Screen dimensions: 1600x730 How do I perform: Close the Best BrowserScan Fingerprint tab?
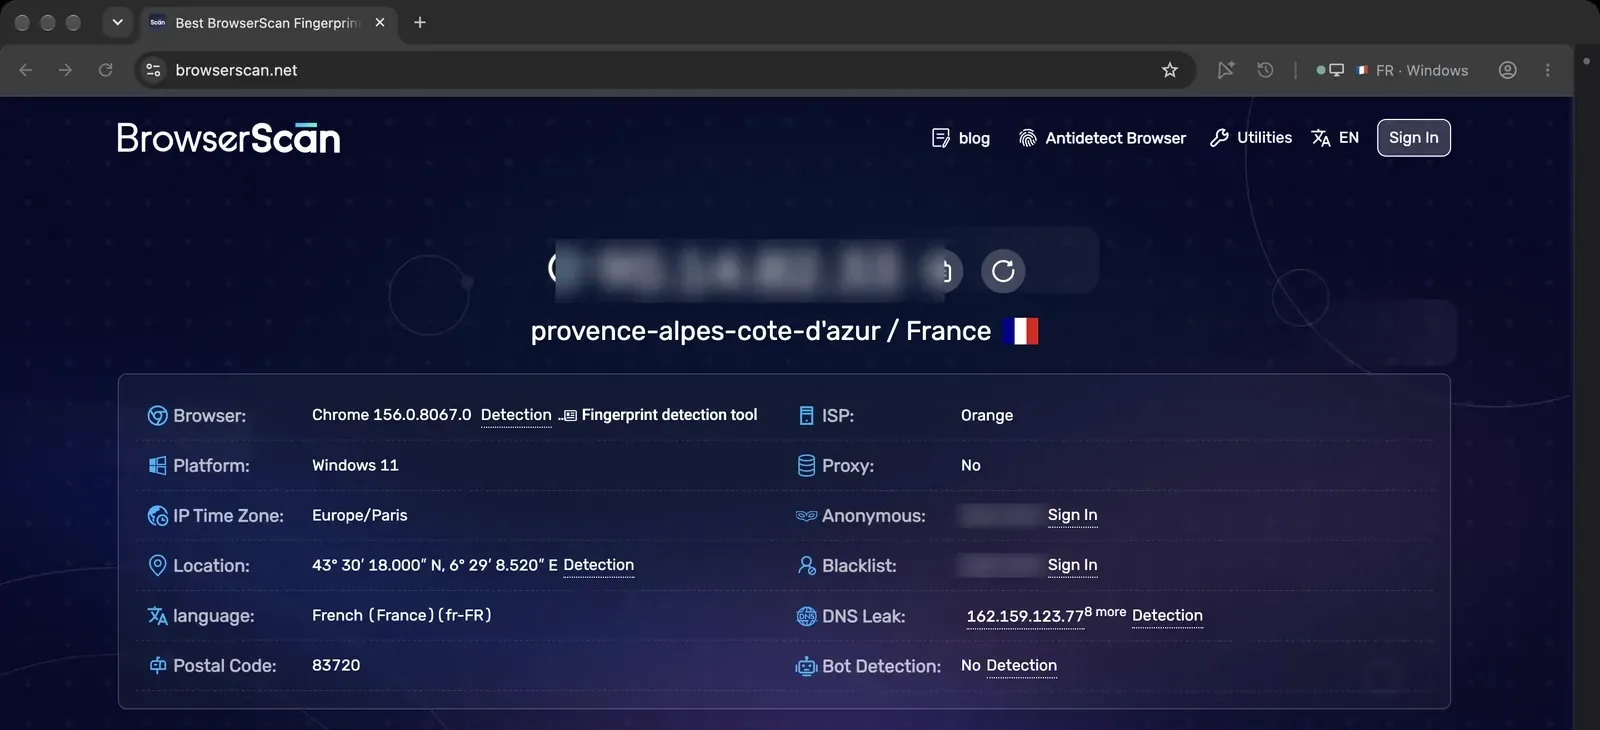pos(380,22)
